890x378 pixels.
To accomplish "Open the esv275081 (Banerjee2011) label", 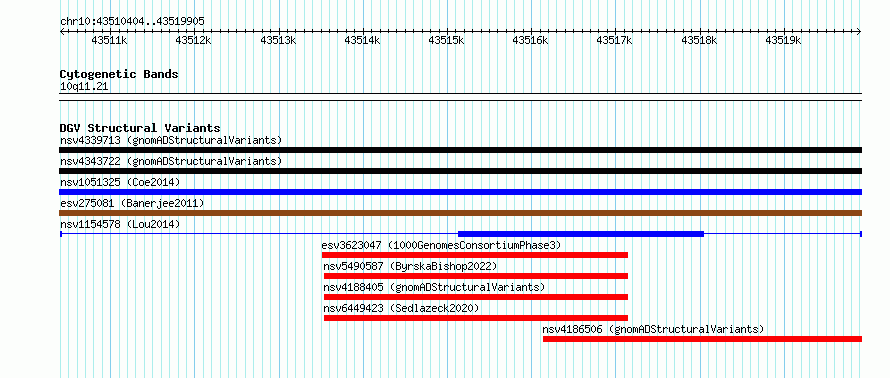I will [x=132, y=203].
